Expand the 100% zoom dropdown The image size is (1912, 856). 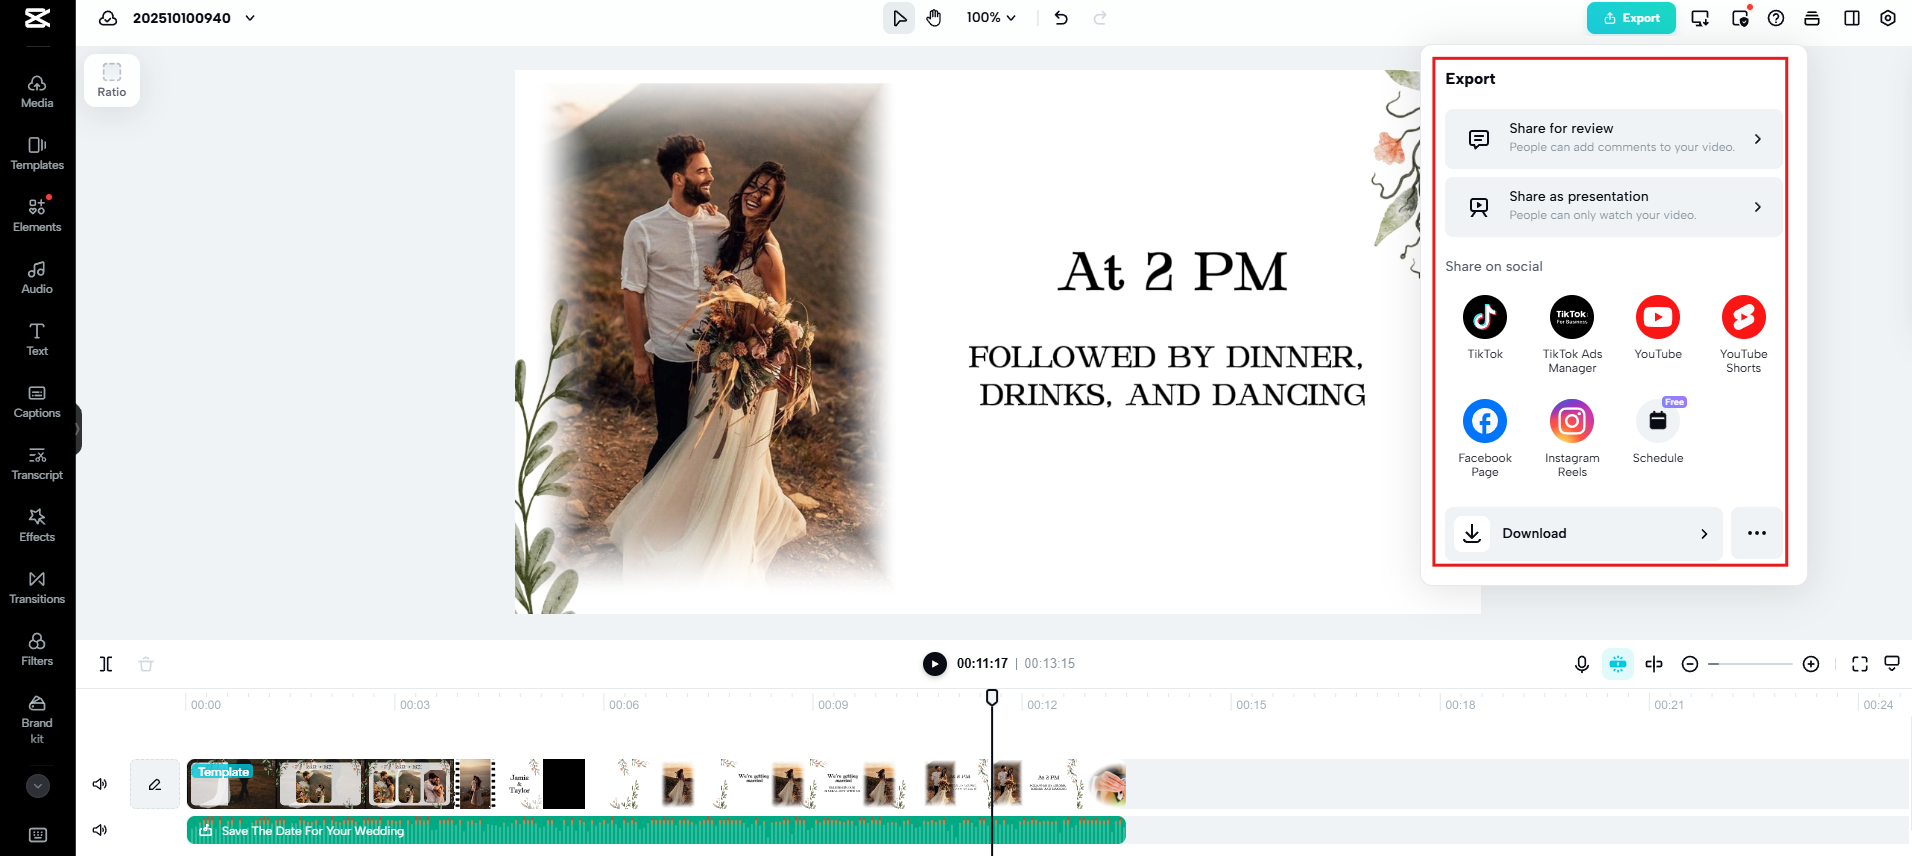coord(990,18)
